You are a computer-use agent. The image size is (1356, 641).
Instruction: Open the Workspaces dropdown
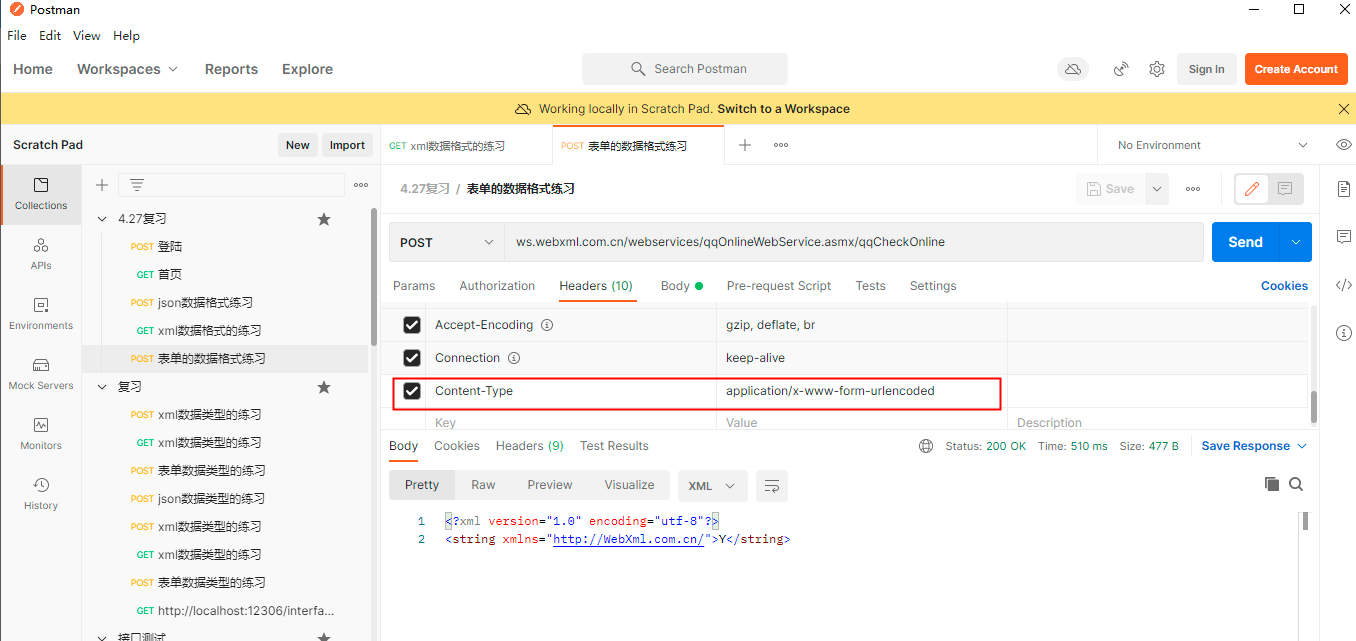click(x=127, y=69)
